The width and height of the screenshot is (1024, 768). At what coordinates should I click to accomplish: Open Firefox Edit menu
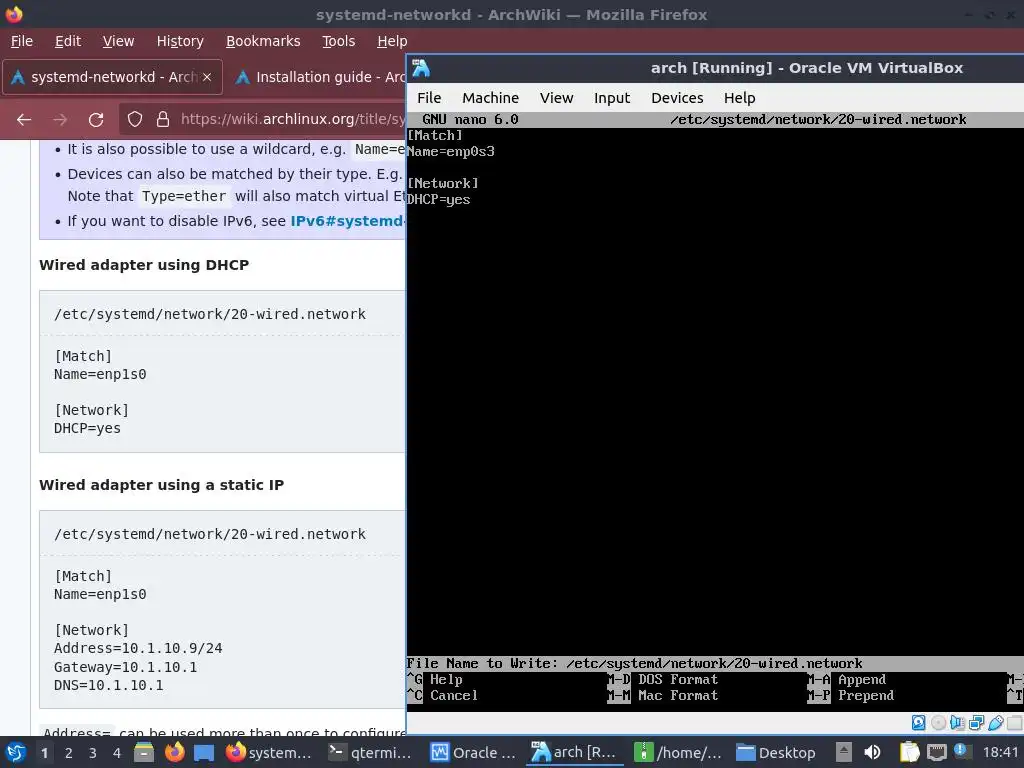pos(68,41)
